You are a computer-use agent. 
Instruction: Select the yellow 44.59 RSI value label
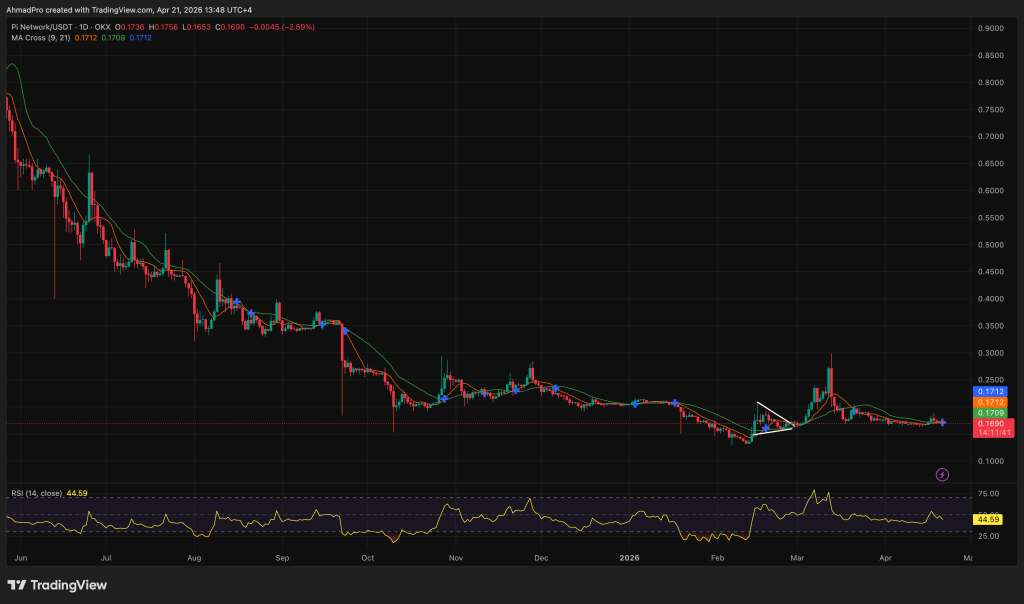(x=988, y=519)
